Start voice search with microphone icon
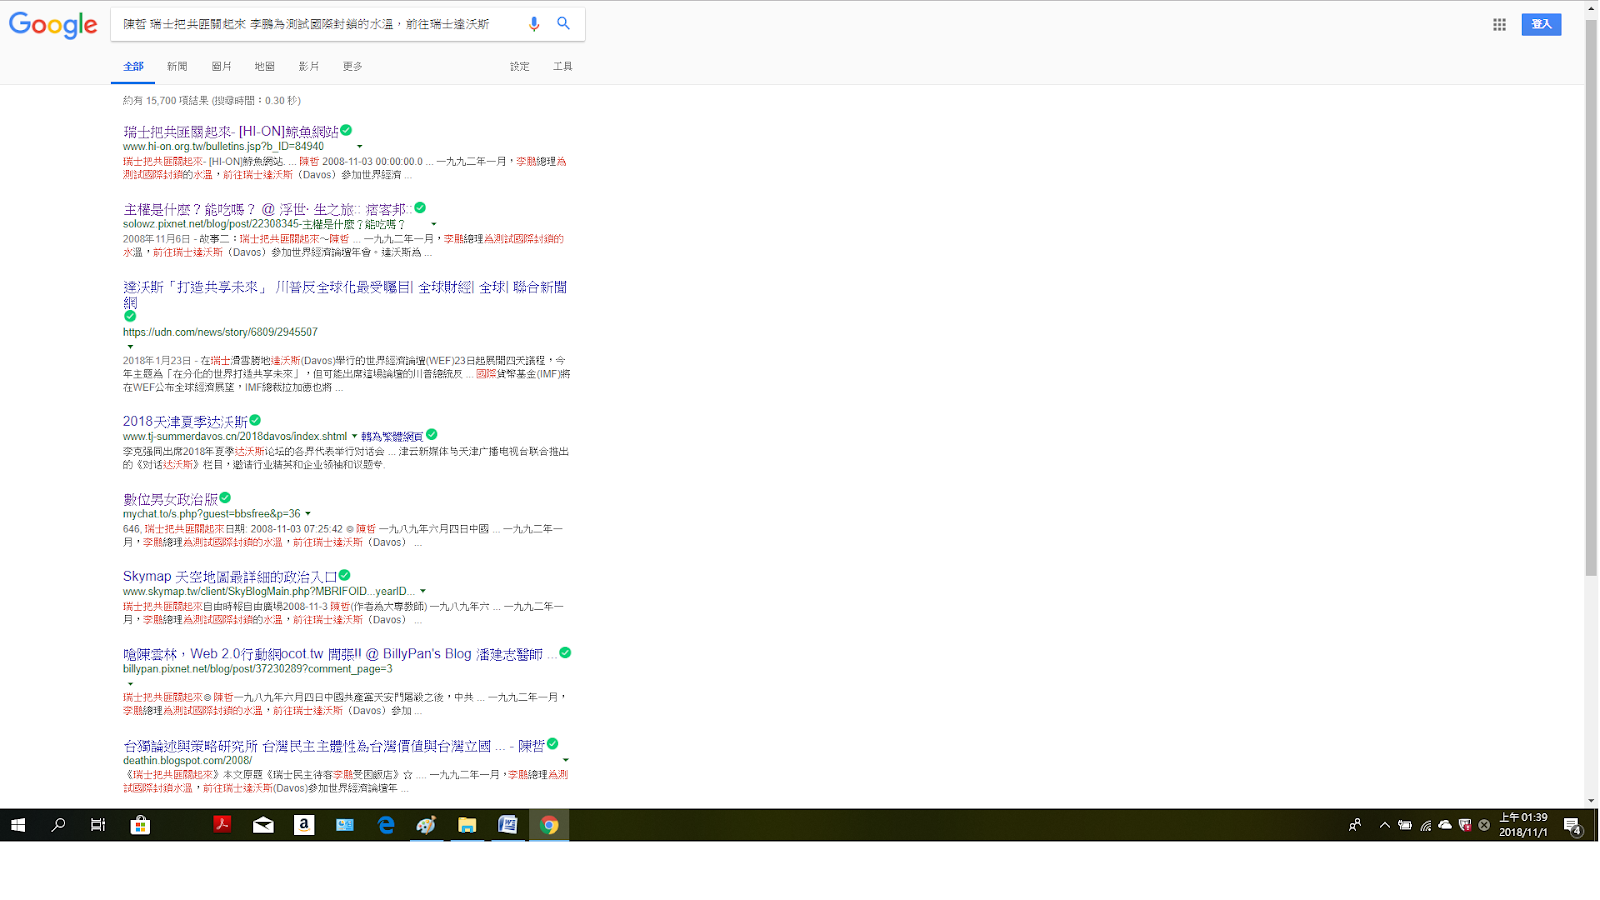This screenshot has height=900, width=1600. tap(534, 23)
